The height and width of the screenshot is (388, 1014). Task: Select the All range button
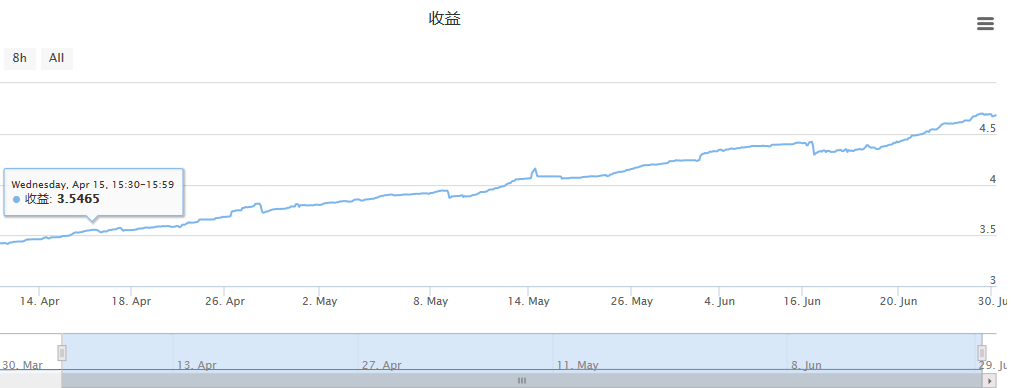(x=57, y=58)
